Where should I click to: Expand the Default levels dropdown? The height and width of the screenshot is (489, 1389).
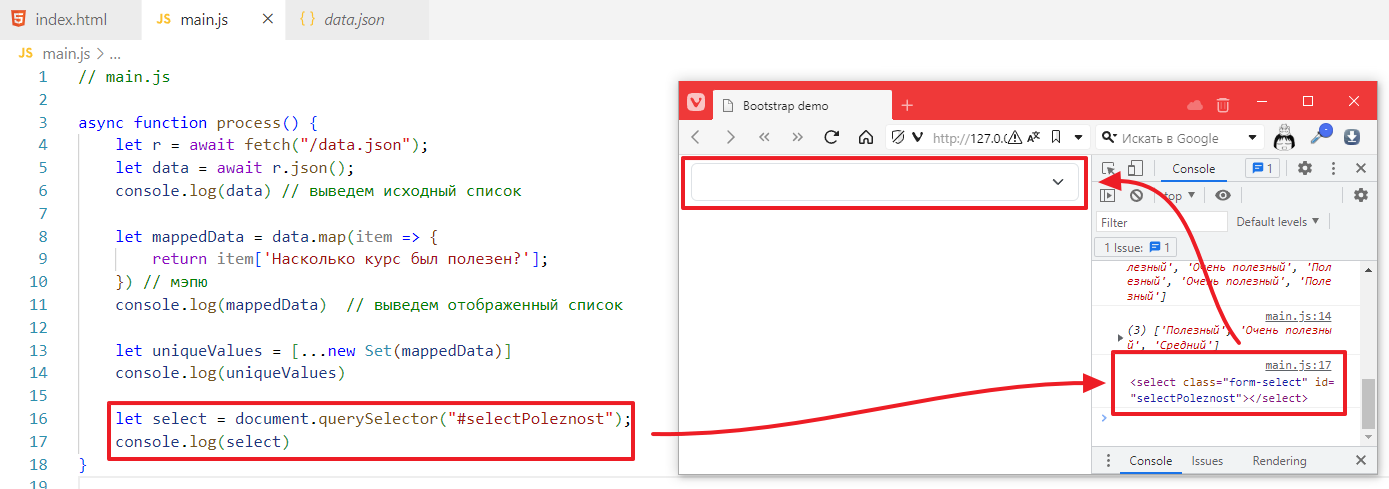coord(1277,222)
